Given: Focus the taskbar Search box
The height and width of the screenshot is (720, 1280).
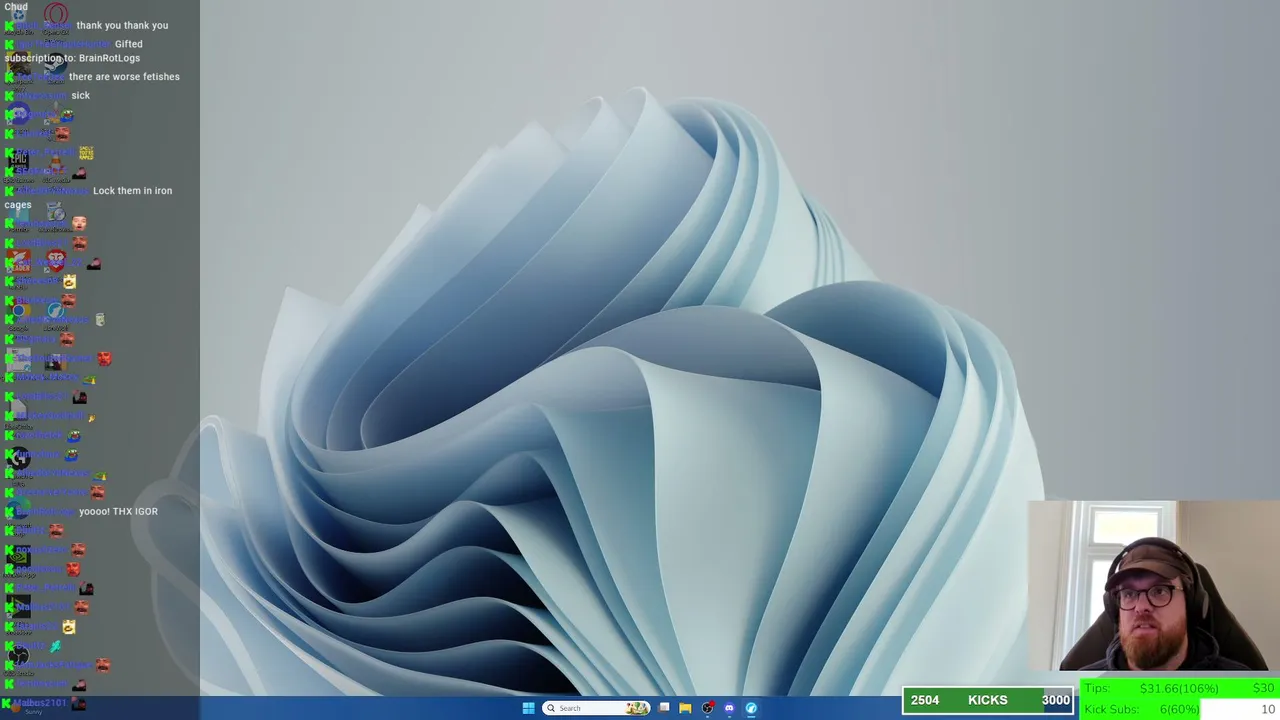Looking at the screenshot, I should pos(596,708).
